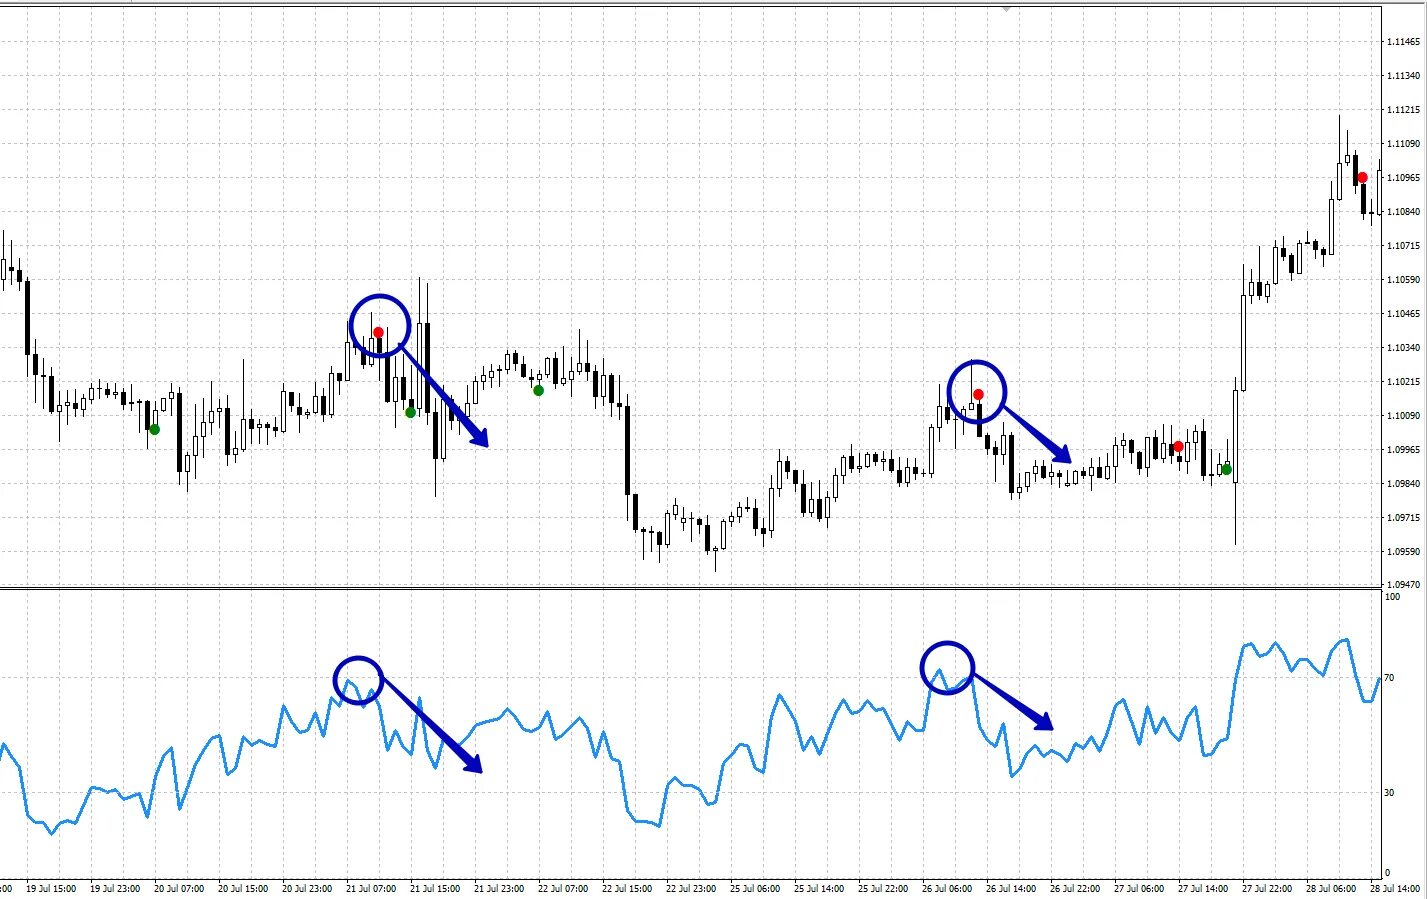This screenshot has height=899, width=1427.
Task: Click the 1.10465 price scale label
Action: coord(1403,314)
